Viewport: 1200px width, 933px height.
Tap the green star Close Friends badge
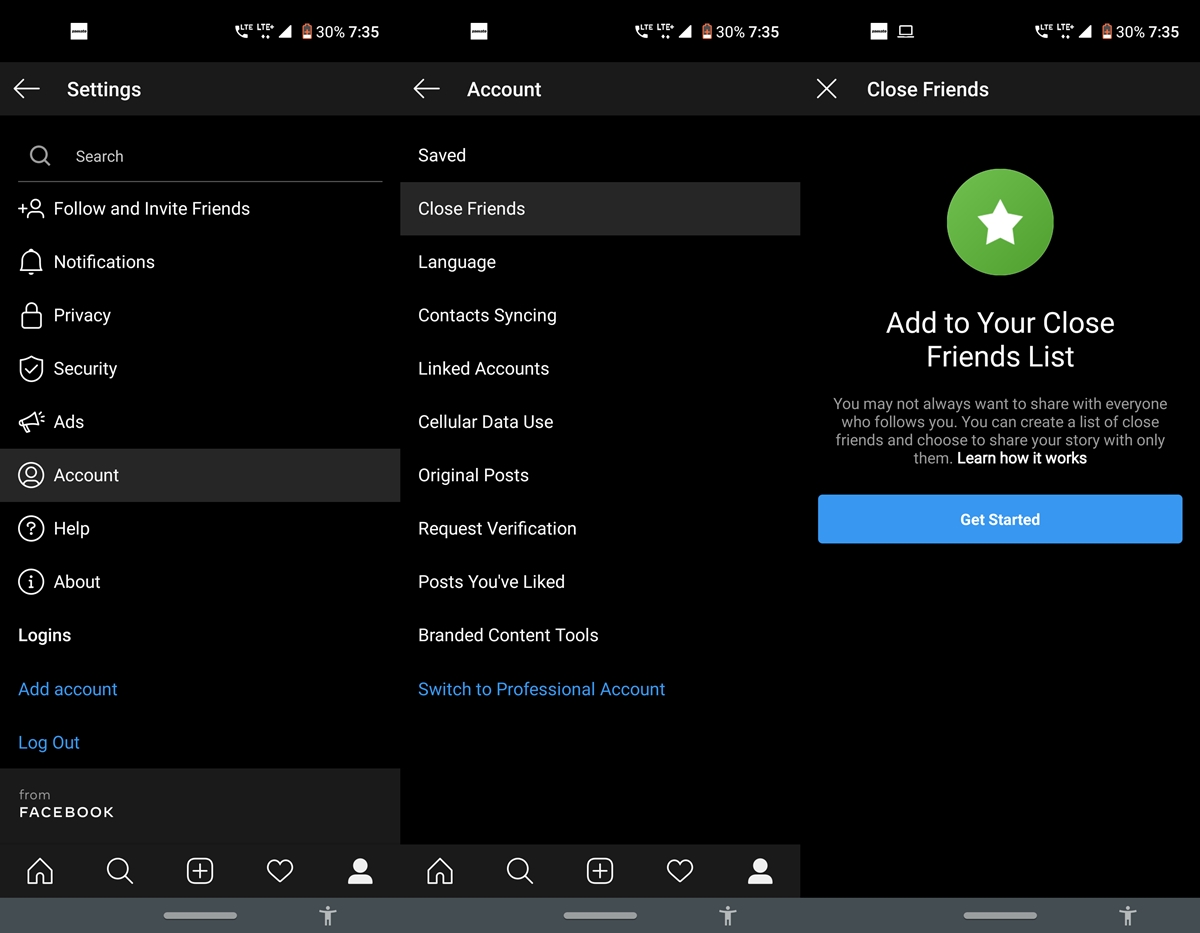click(x=1000, y=223)
